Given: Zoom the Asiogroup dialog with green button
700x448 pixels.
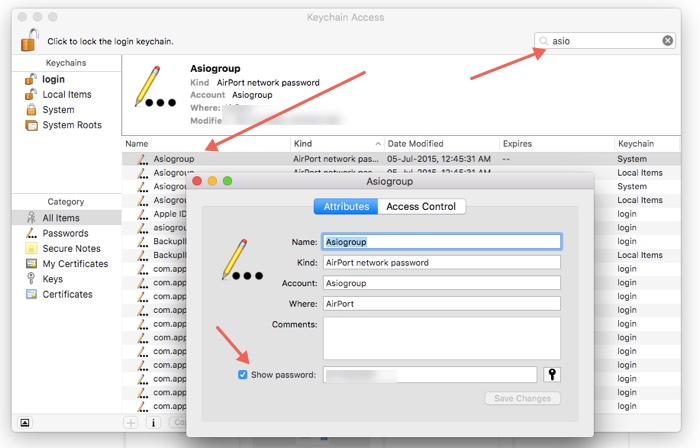Looking at the screenshot, I should (227, 181).
